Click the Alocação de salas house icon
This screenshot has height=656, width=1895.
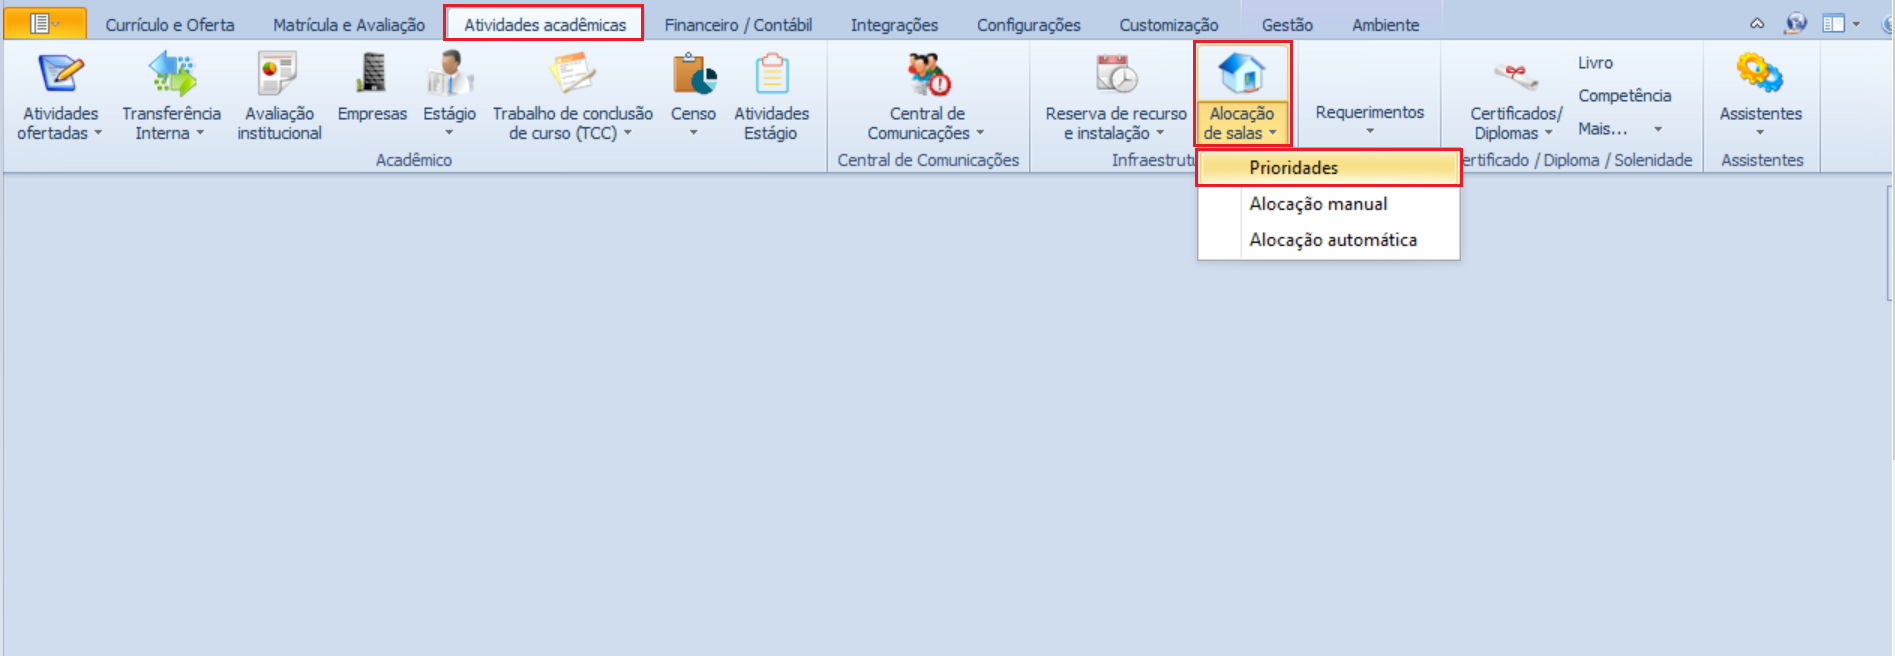[1241, 73]
